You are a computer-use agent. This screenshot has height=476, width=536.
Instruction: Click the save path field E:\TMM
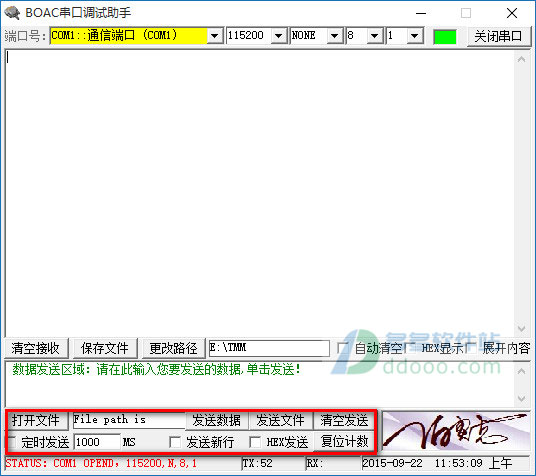(269, 348)
